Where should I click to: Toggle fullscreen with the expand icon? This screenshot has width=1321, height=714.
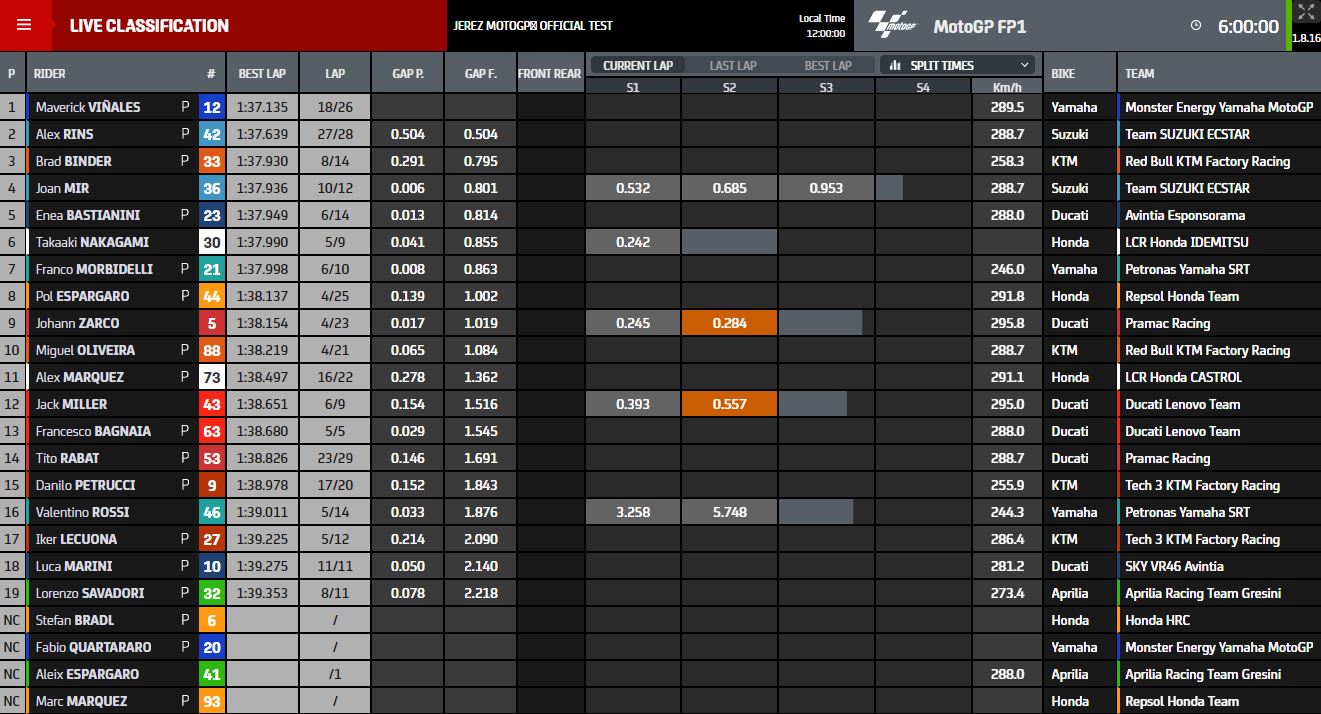[x=1306, y=12]
